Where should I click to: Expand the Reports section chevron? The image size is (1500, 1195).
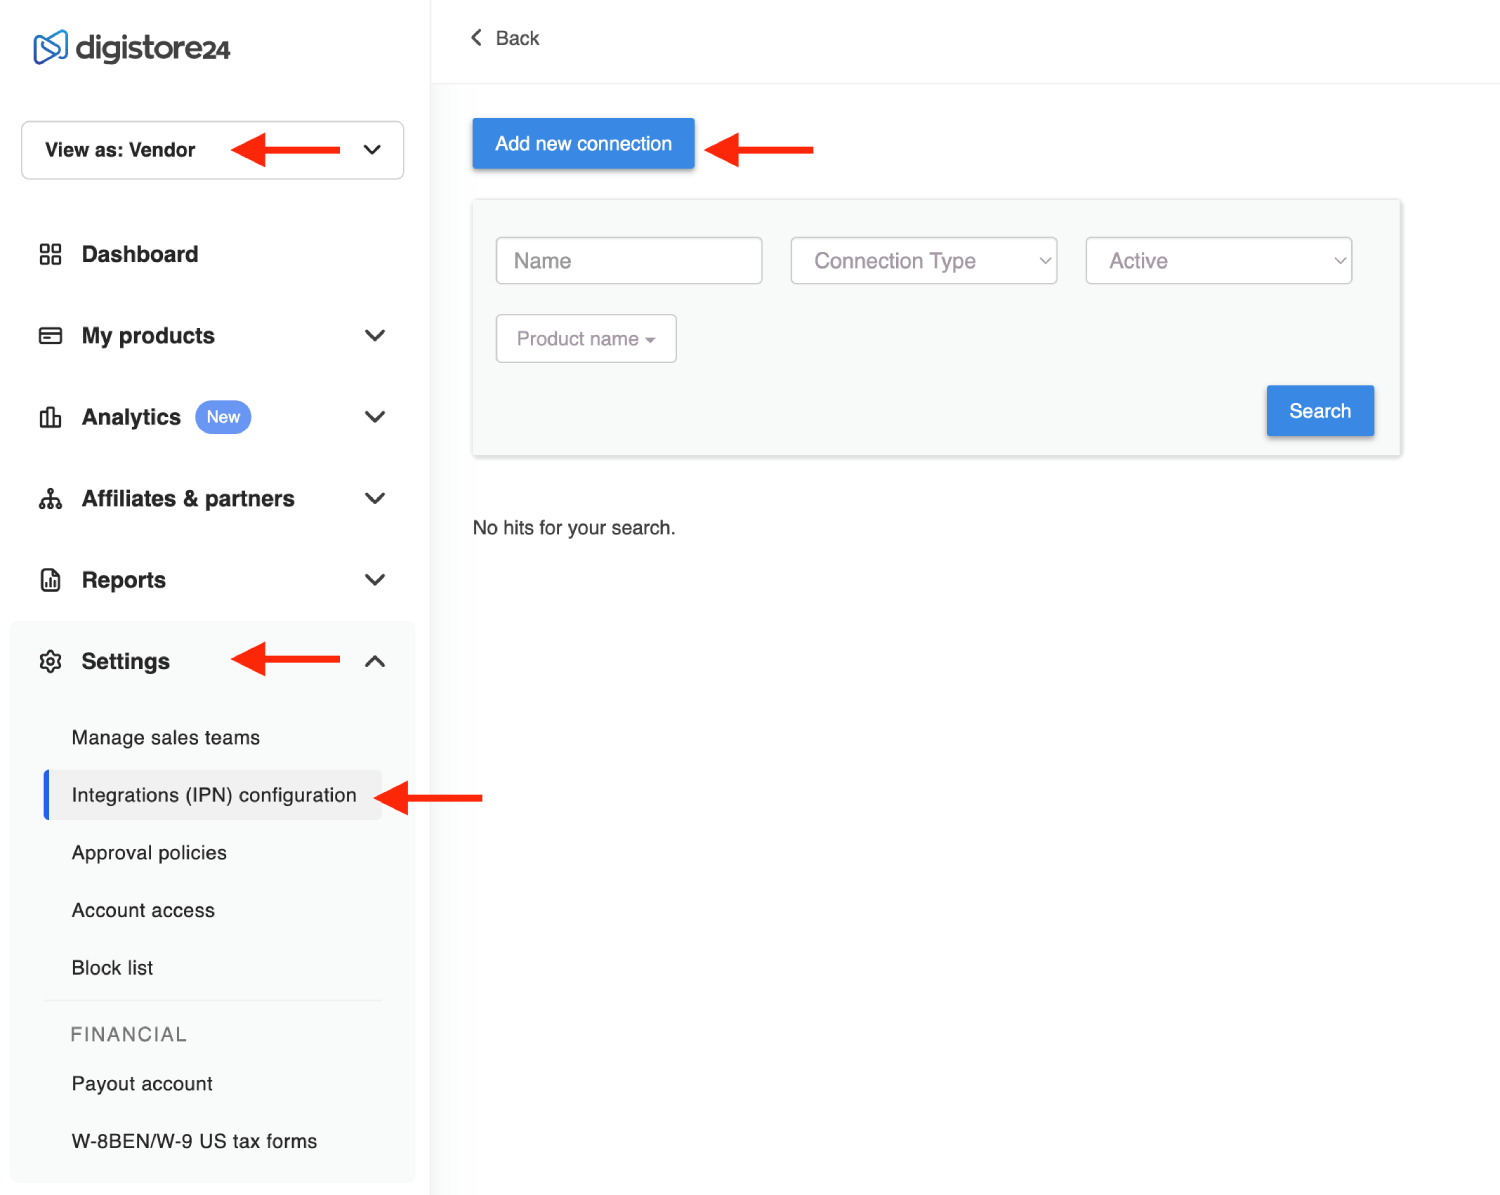point(375,580)
